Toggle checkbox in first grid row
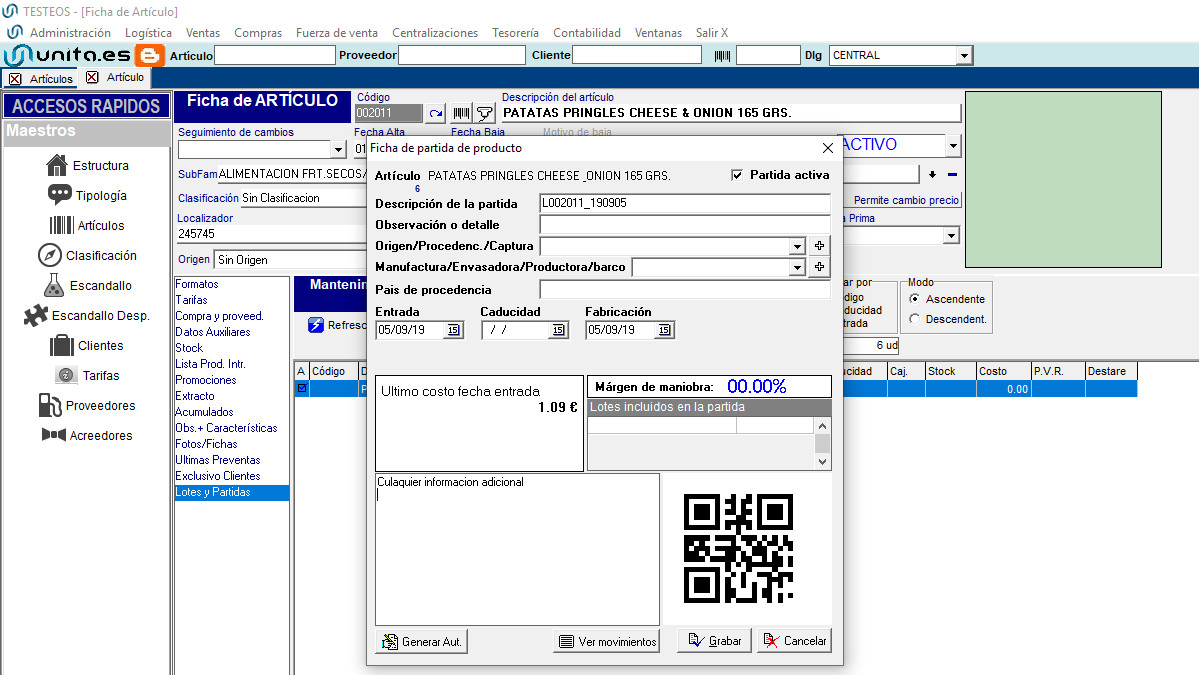 coord(302,388)
